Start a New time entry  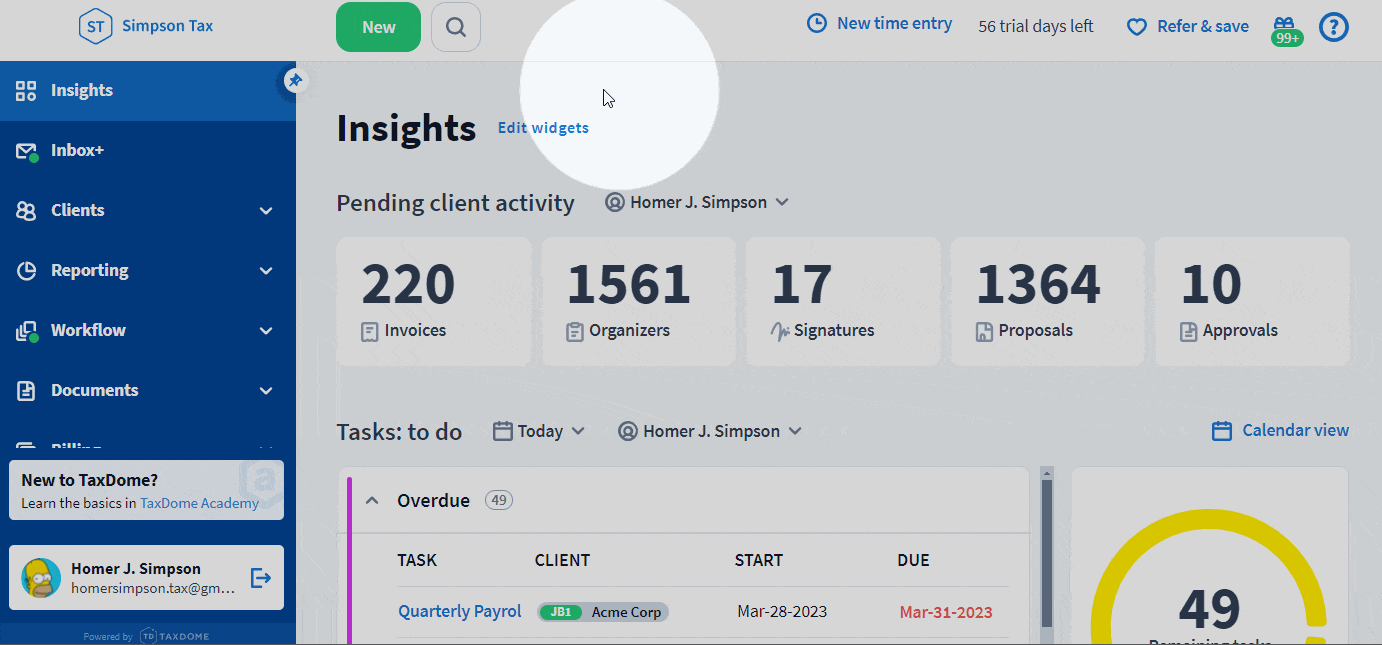coord(880,23)
